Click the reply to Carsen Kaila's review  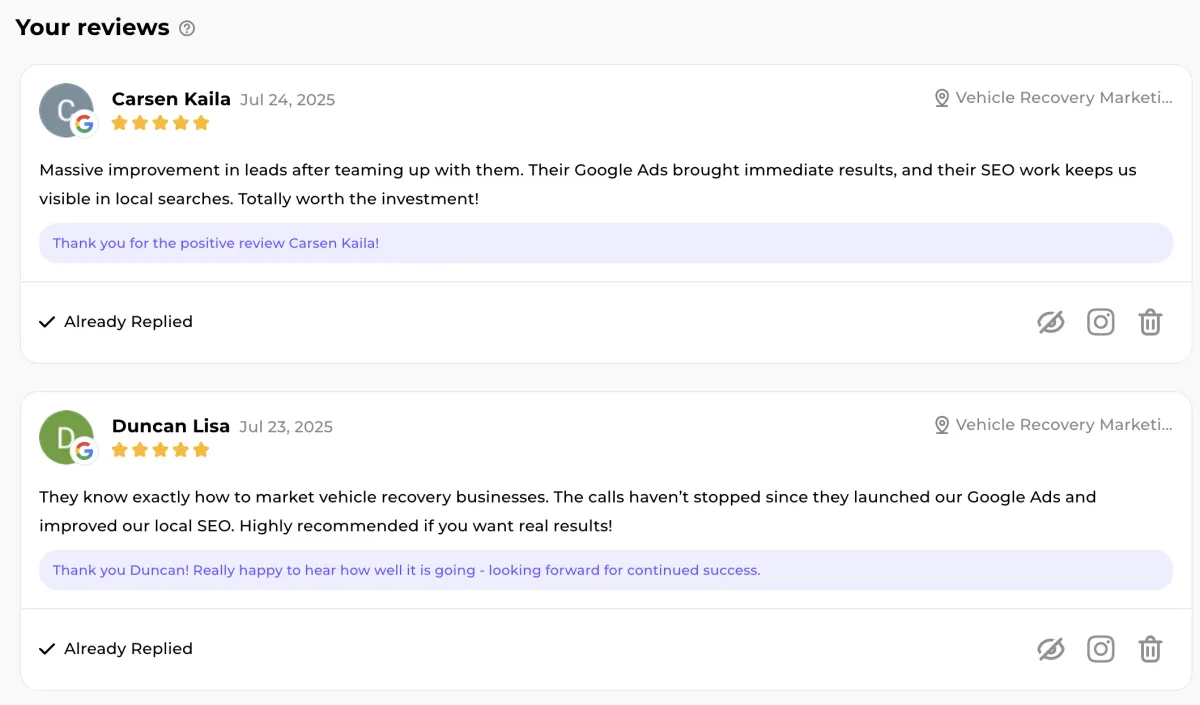216,243
